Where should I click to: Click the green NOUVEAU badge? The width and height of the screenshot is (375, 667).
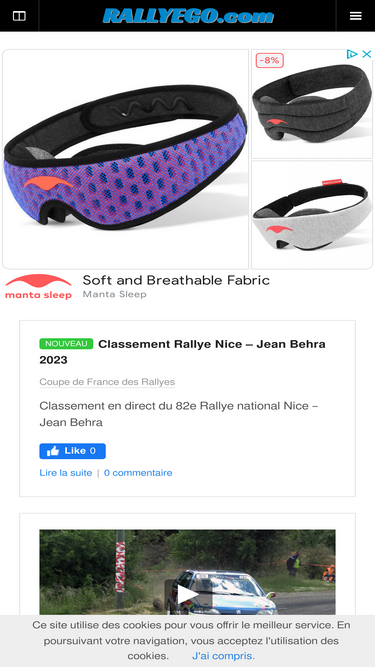click(x=66, y=344)
